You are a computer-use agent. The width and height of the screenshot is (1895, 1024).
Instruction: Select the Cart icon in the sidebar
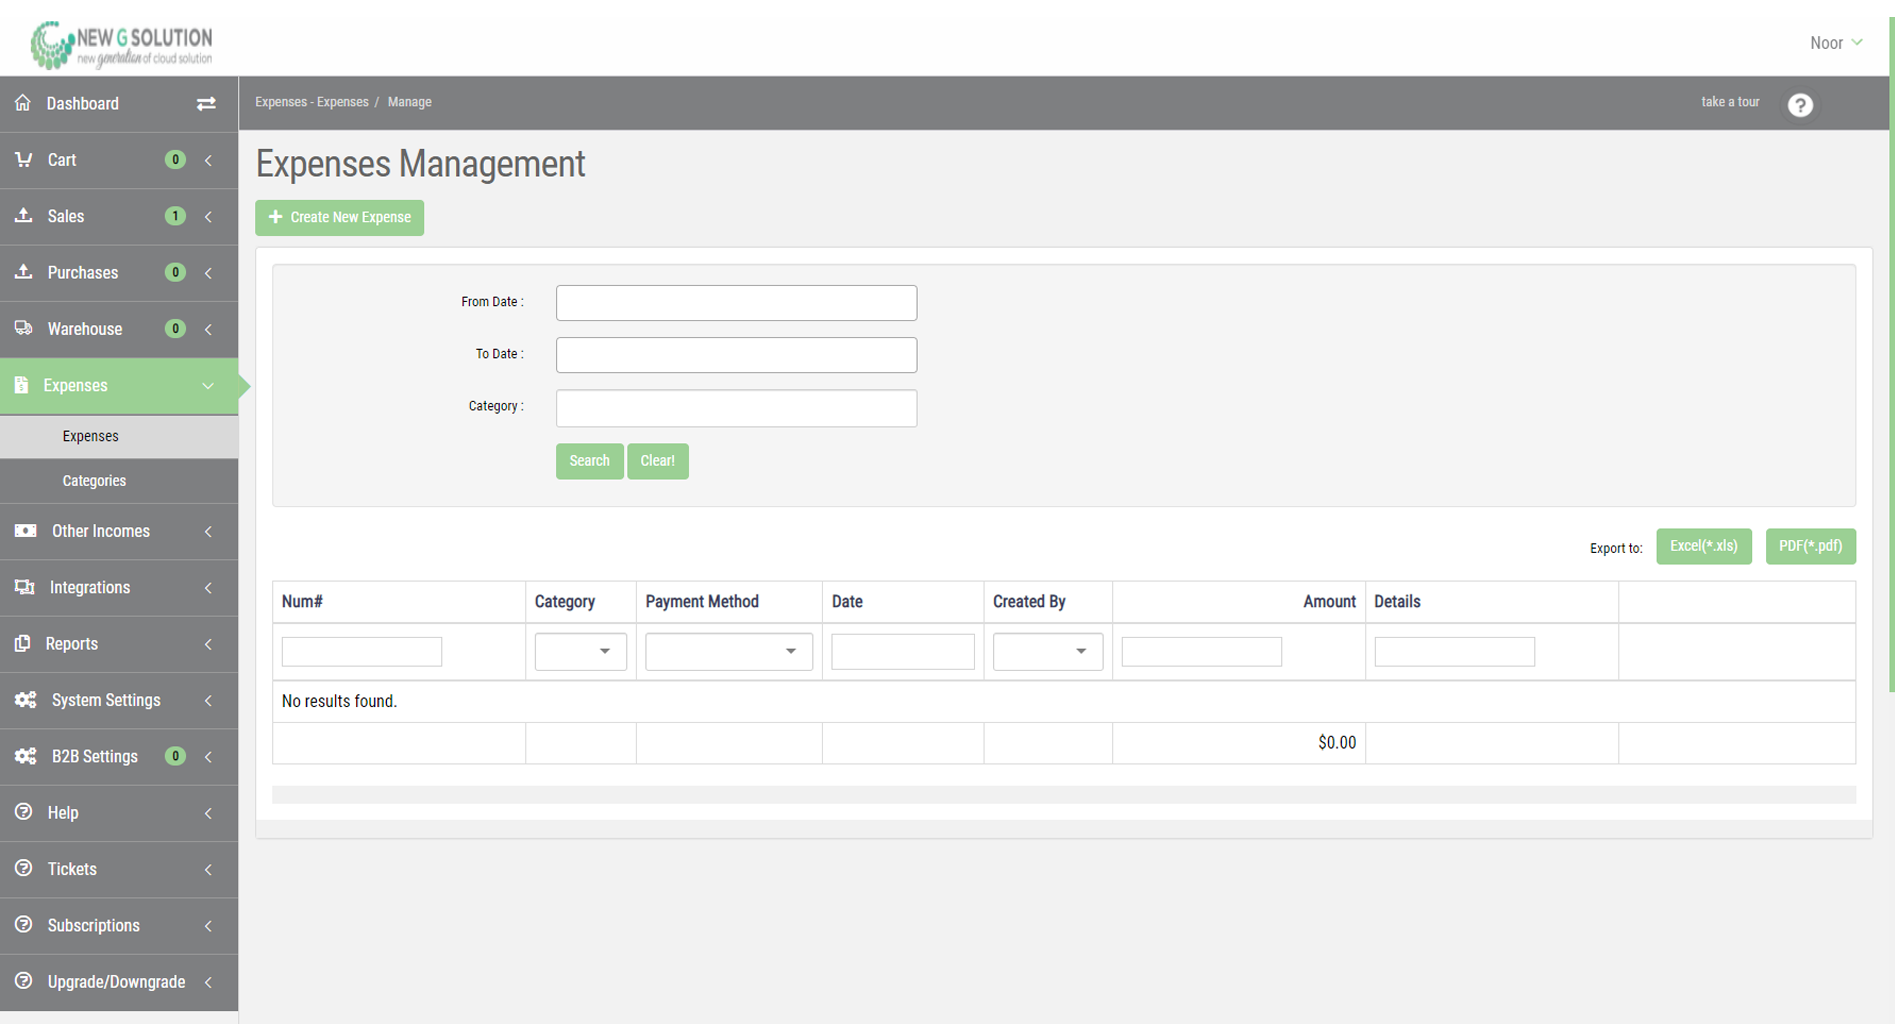click(23, 160)
